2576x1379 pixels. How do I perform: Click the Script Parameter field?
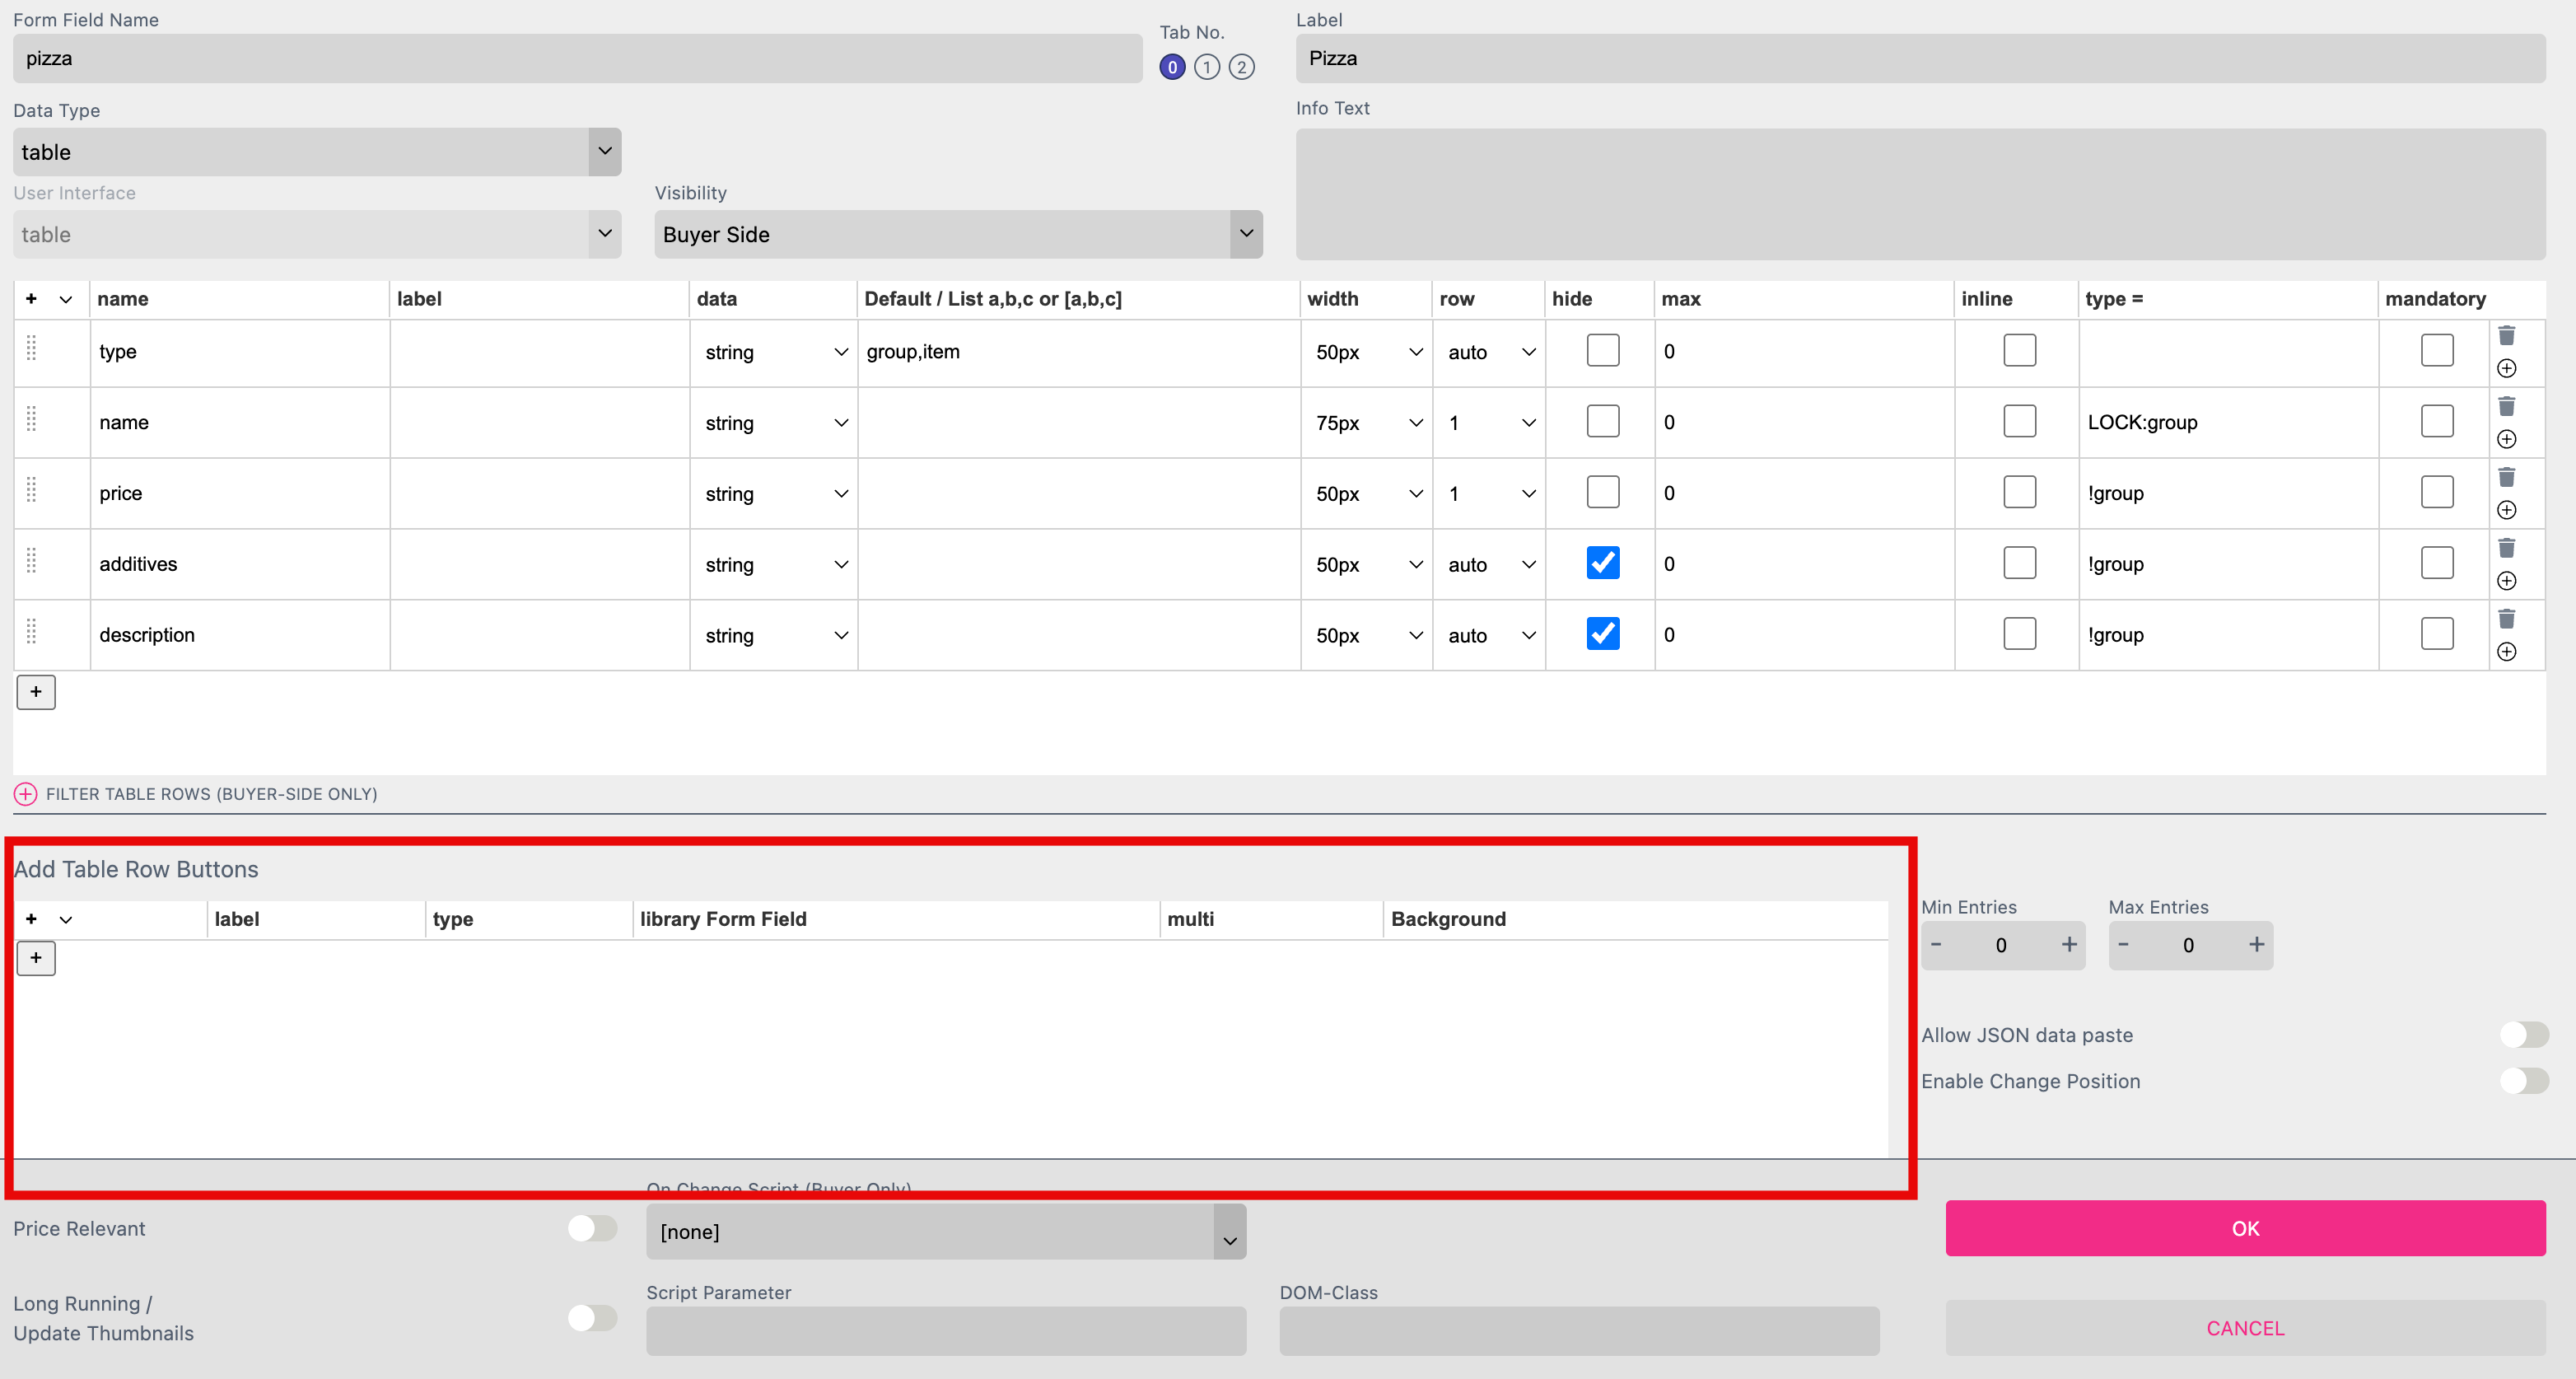[946, 1331]
